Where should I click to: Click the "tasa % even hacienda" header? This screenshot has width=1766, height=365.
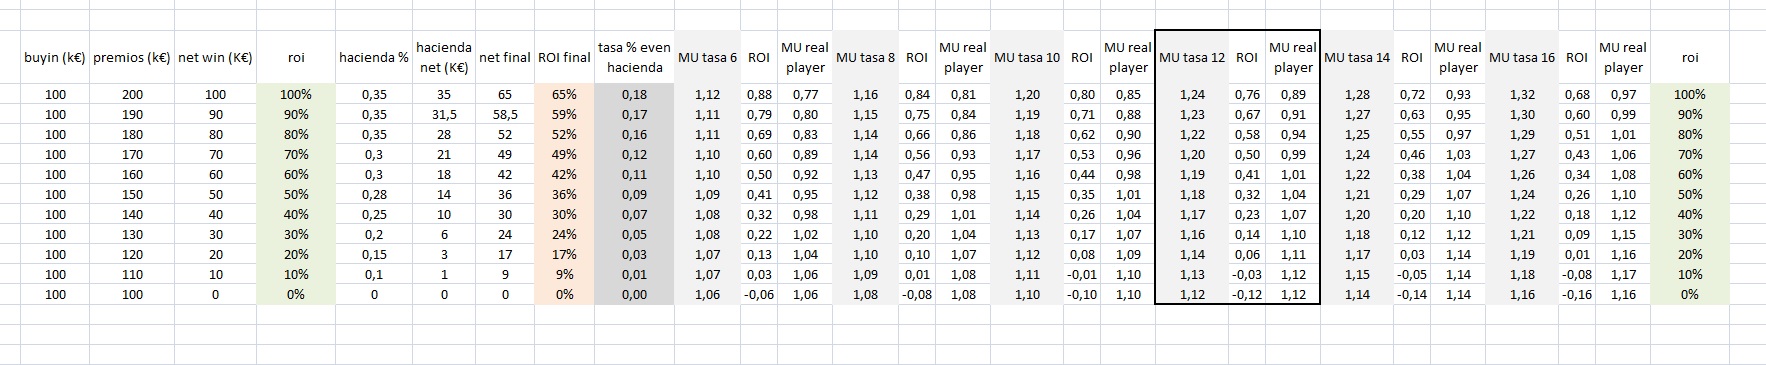coord(634,58)
